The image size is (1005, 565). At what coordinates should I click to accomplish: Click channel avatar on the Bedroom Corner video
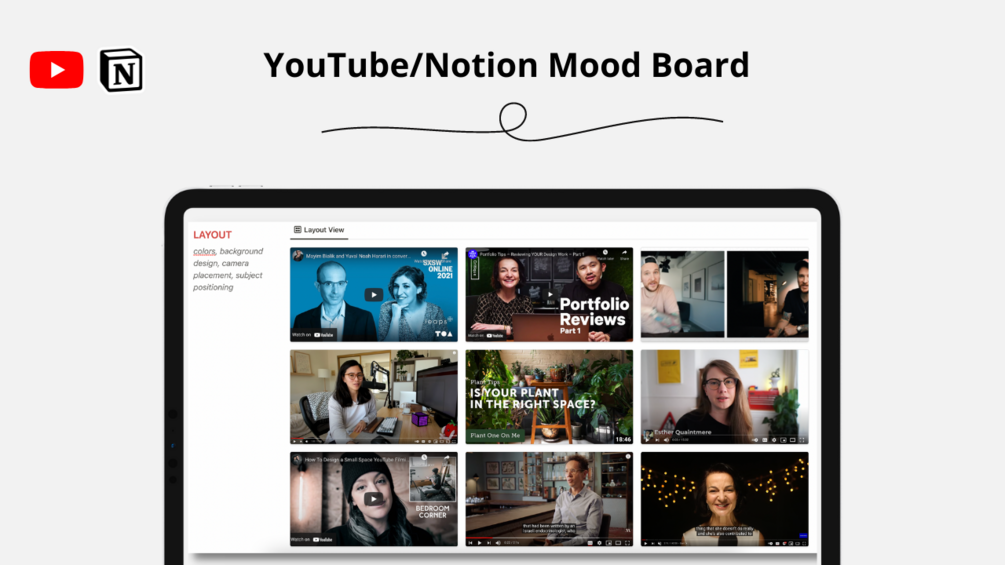(x=297, y=459)
